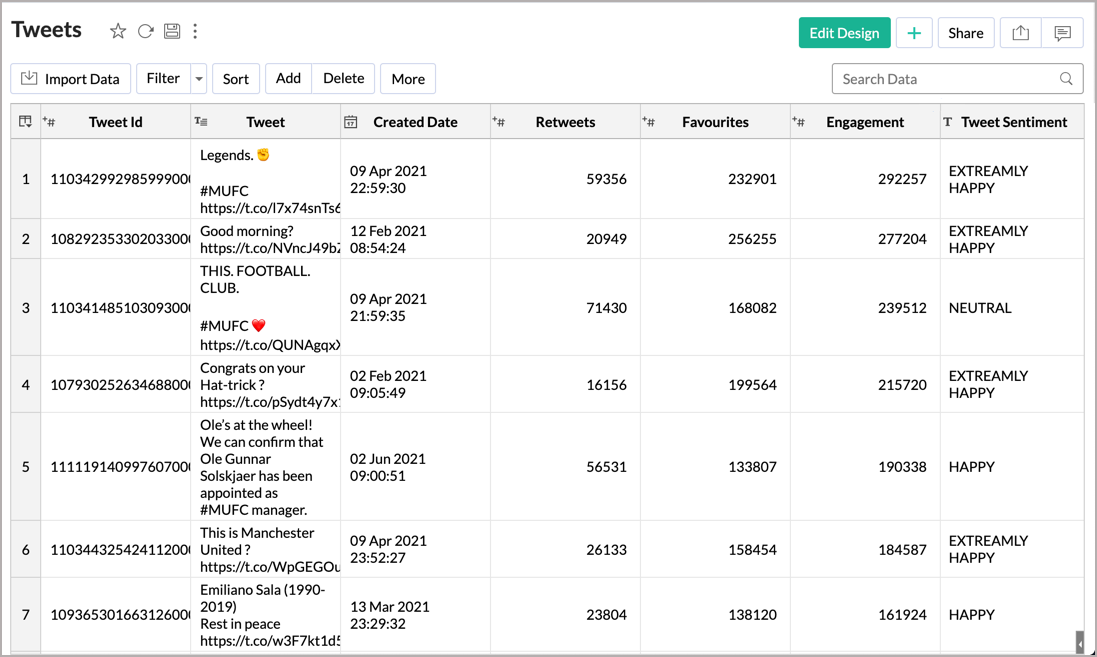Save the Tweets table
Viewport: 1097px width, 657px height.
coord(171,31)
